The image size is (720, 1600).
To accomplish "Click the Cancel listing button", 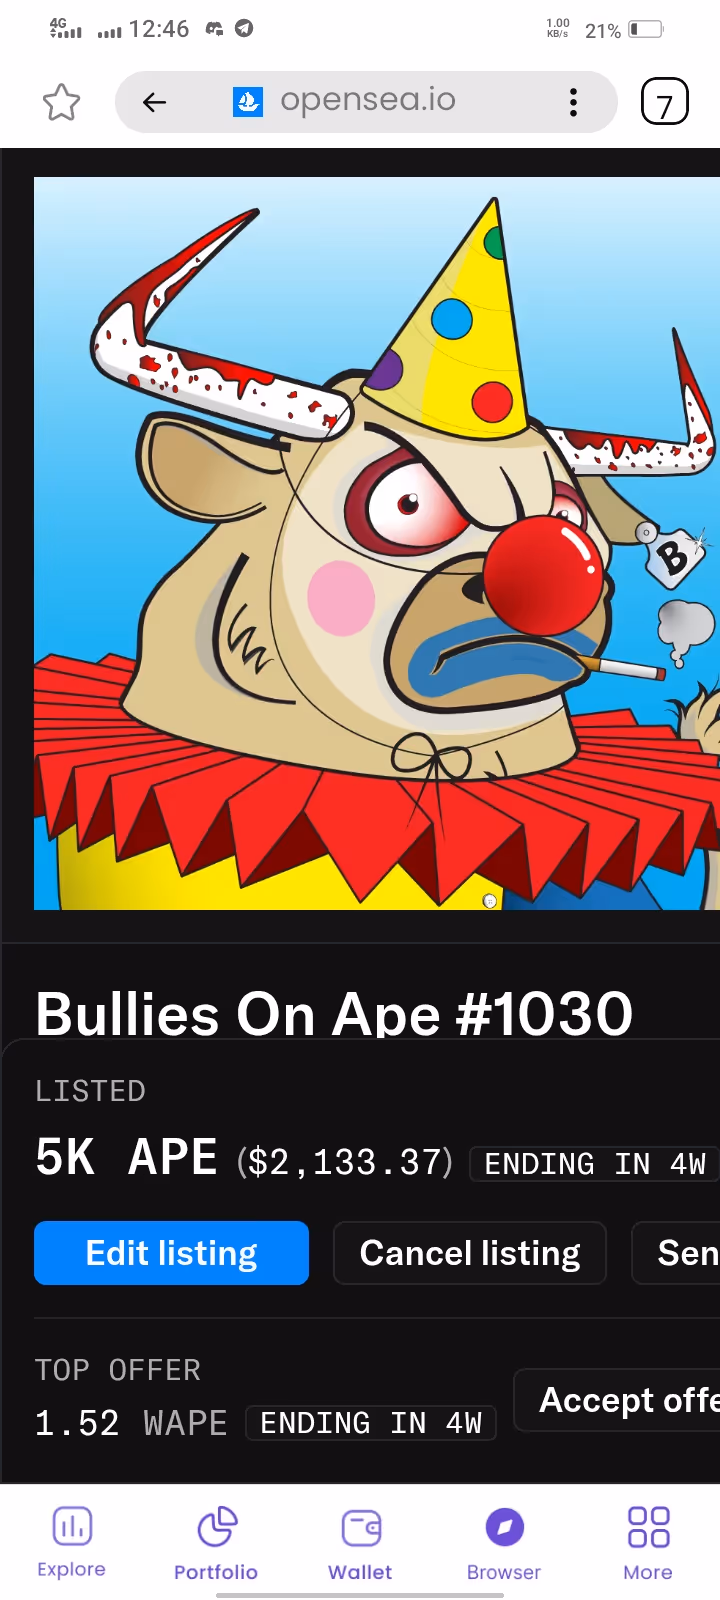I will click(470, 1253).
